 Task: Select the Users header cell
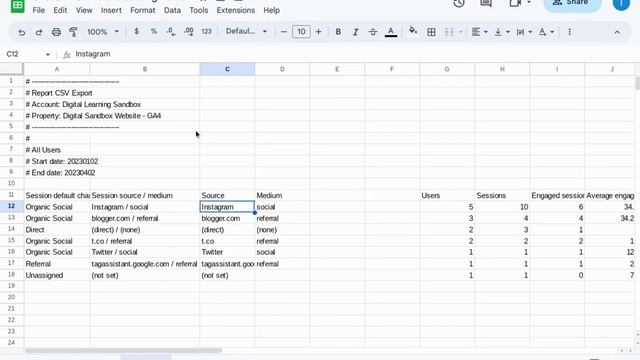click(447, 196)
